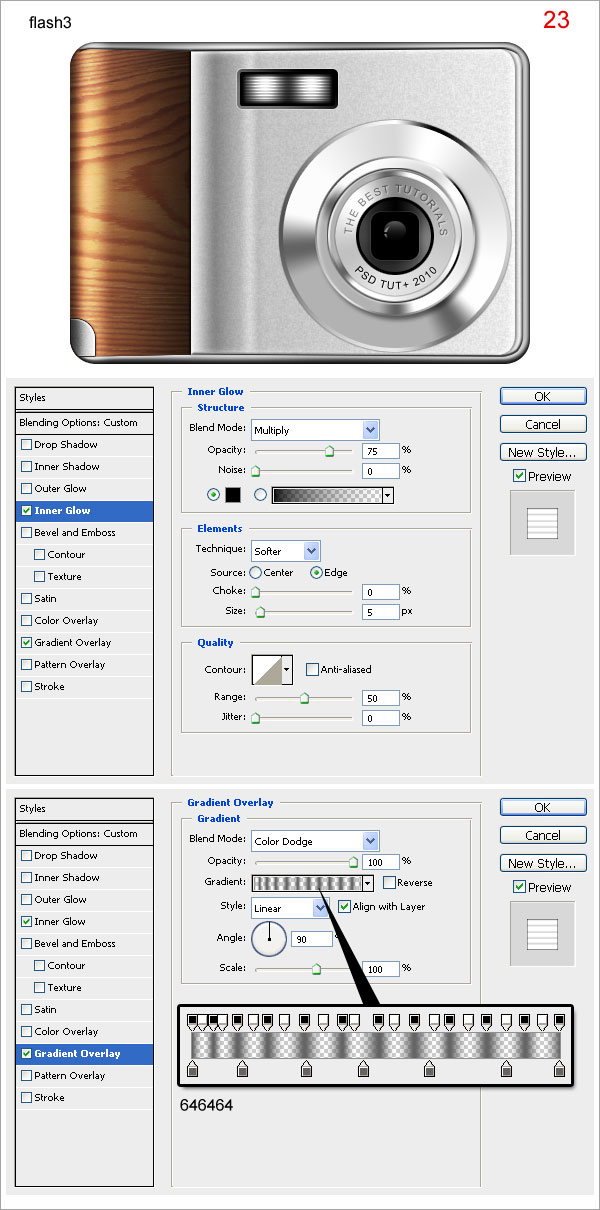Viewport: 600px width, 1210px height.
Task: Choose Edge as glow source
Action: tap(316, 573)
